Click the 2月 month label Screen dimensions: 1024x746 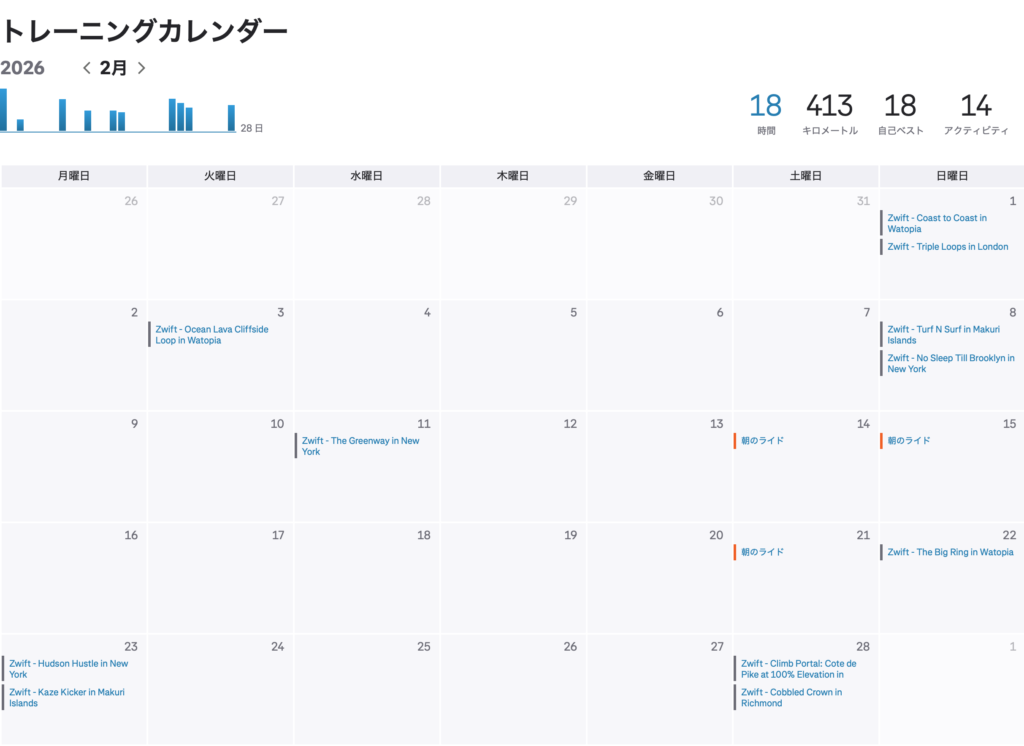coord(114,68)
